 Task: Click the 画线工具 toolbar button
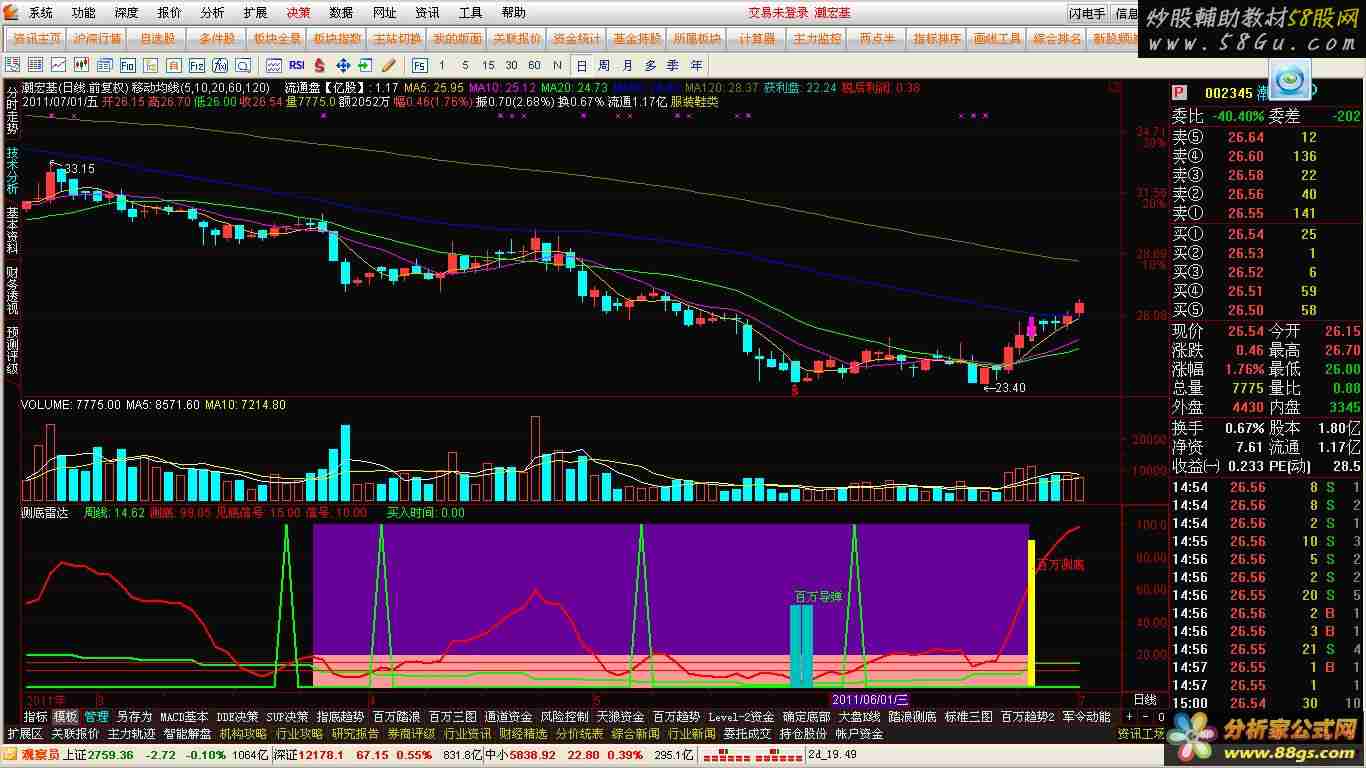[x=998, y=39]
